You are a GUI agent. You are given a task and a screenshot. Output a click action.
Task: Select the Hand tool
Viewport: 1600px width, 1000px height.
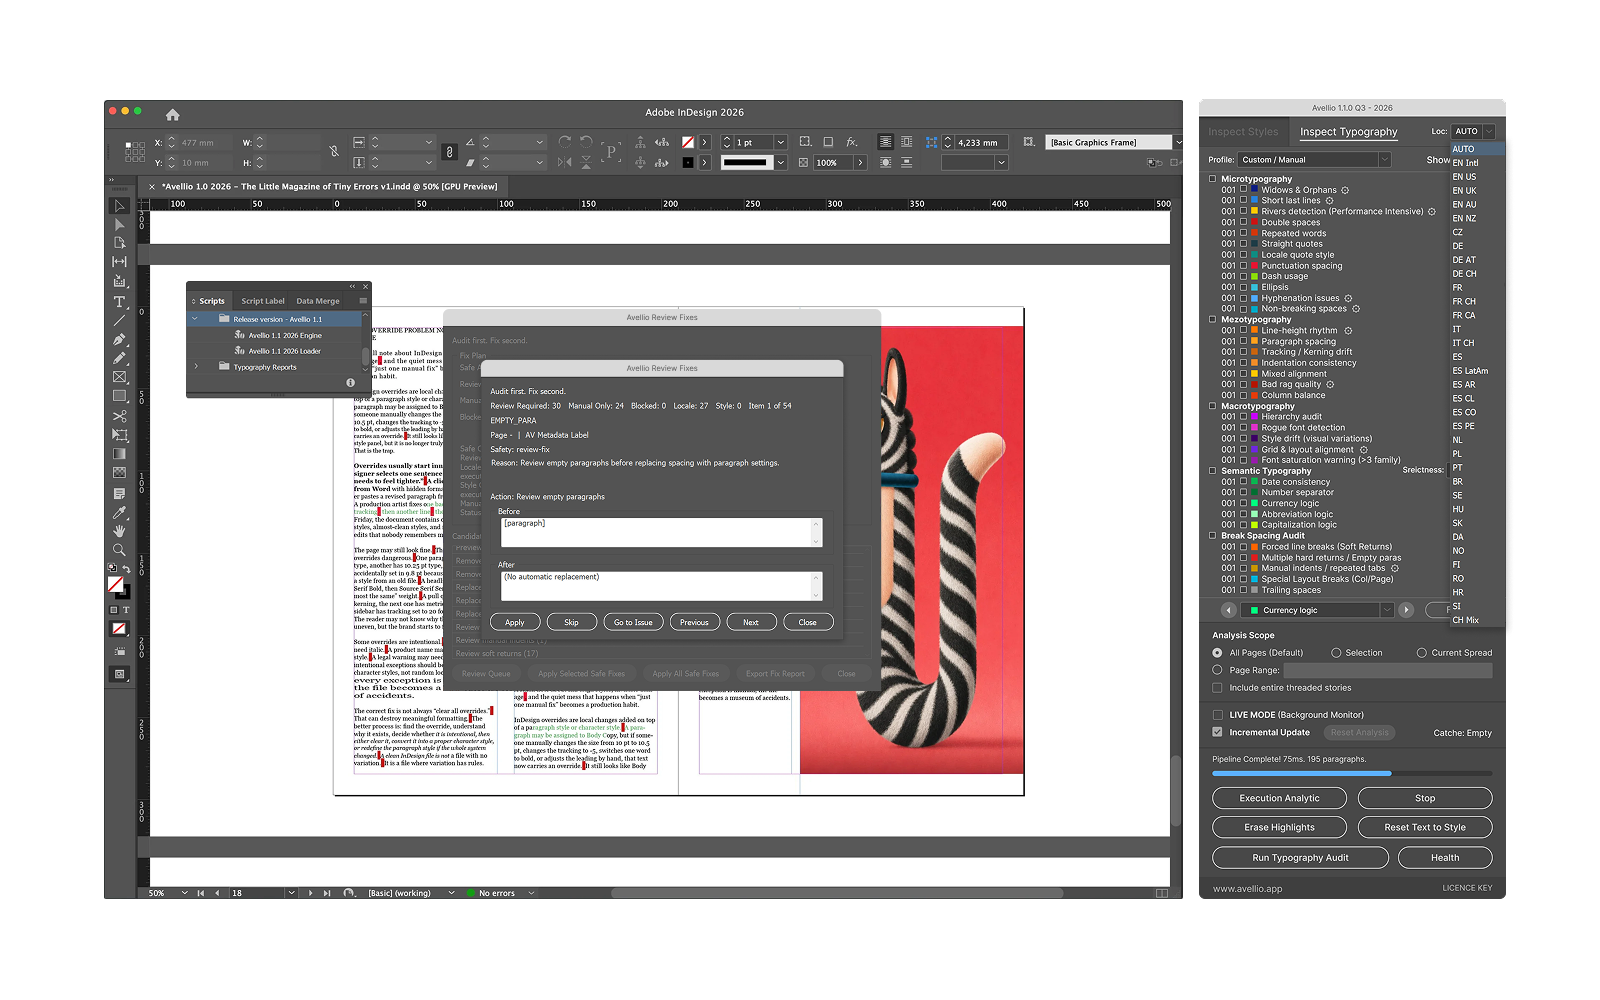pyautogui.click(x=120, y=531)
